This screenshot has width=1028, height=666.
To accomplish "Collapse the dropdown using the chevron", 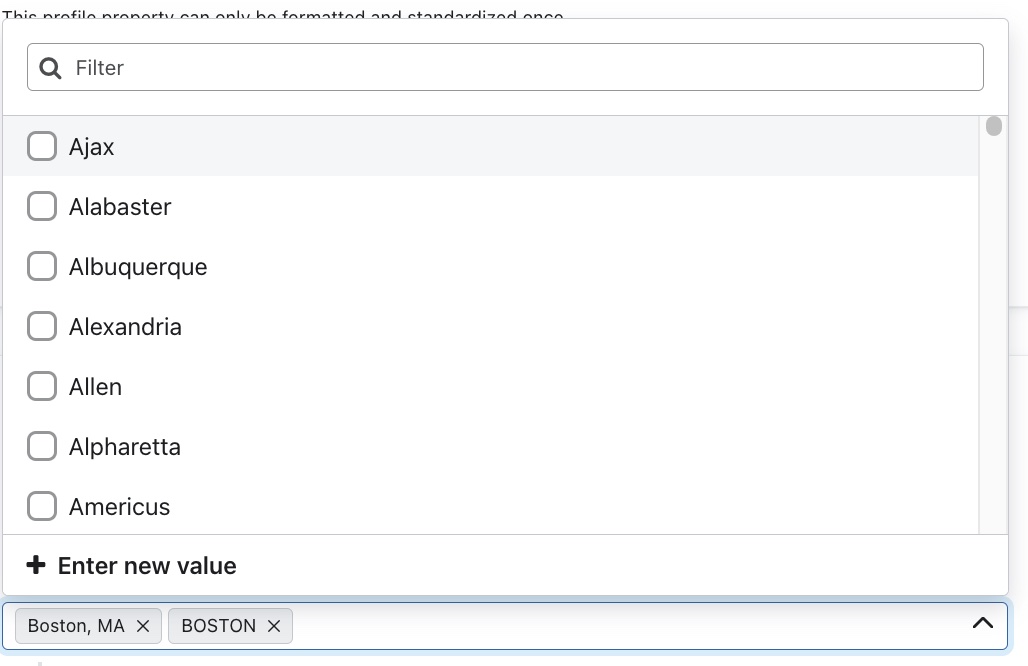I will click(x=981, y=621).
